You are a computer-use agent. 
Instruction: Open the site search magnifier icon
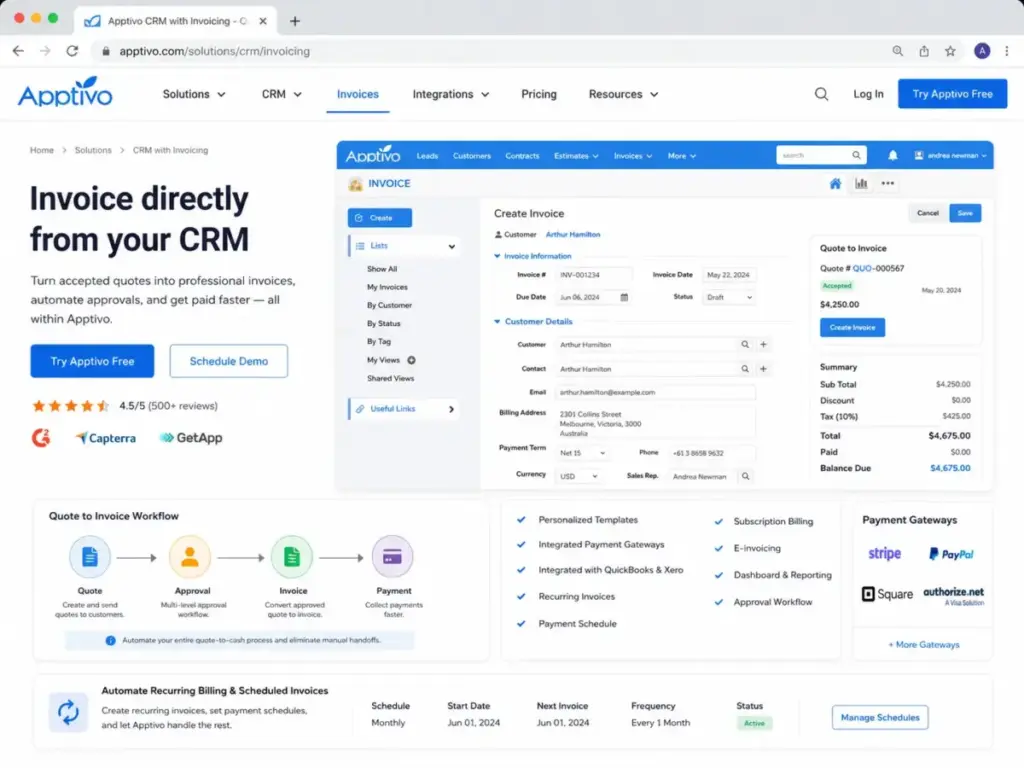pyautogui.click(x=821, y=94)
